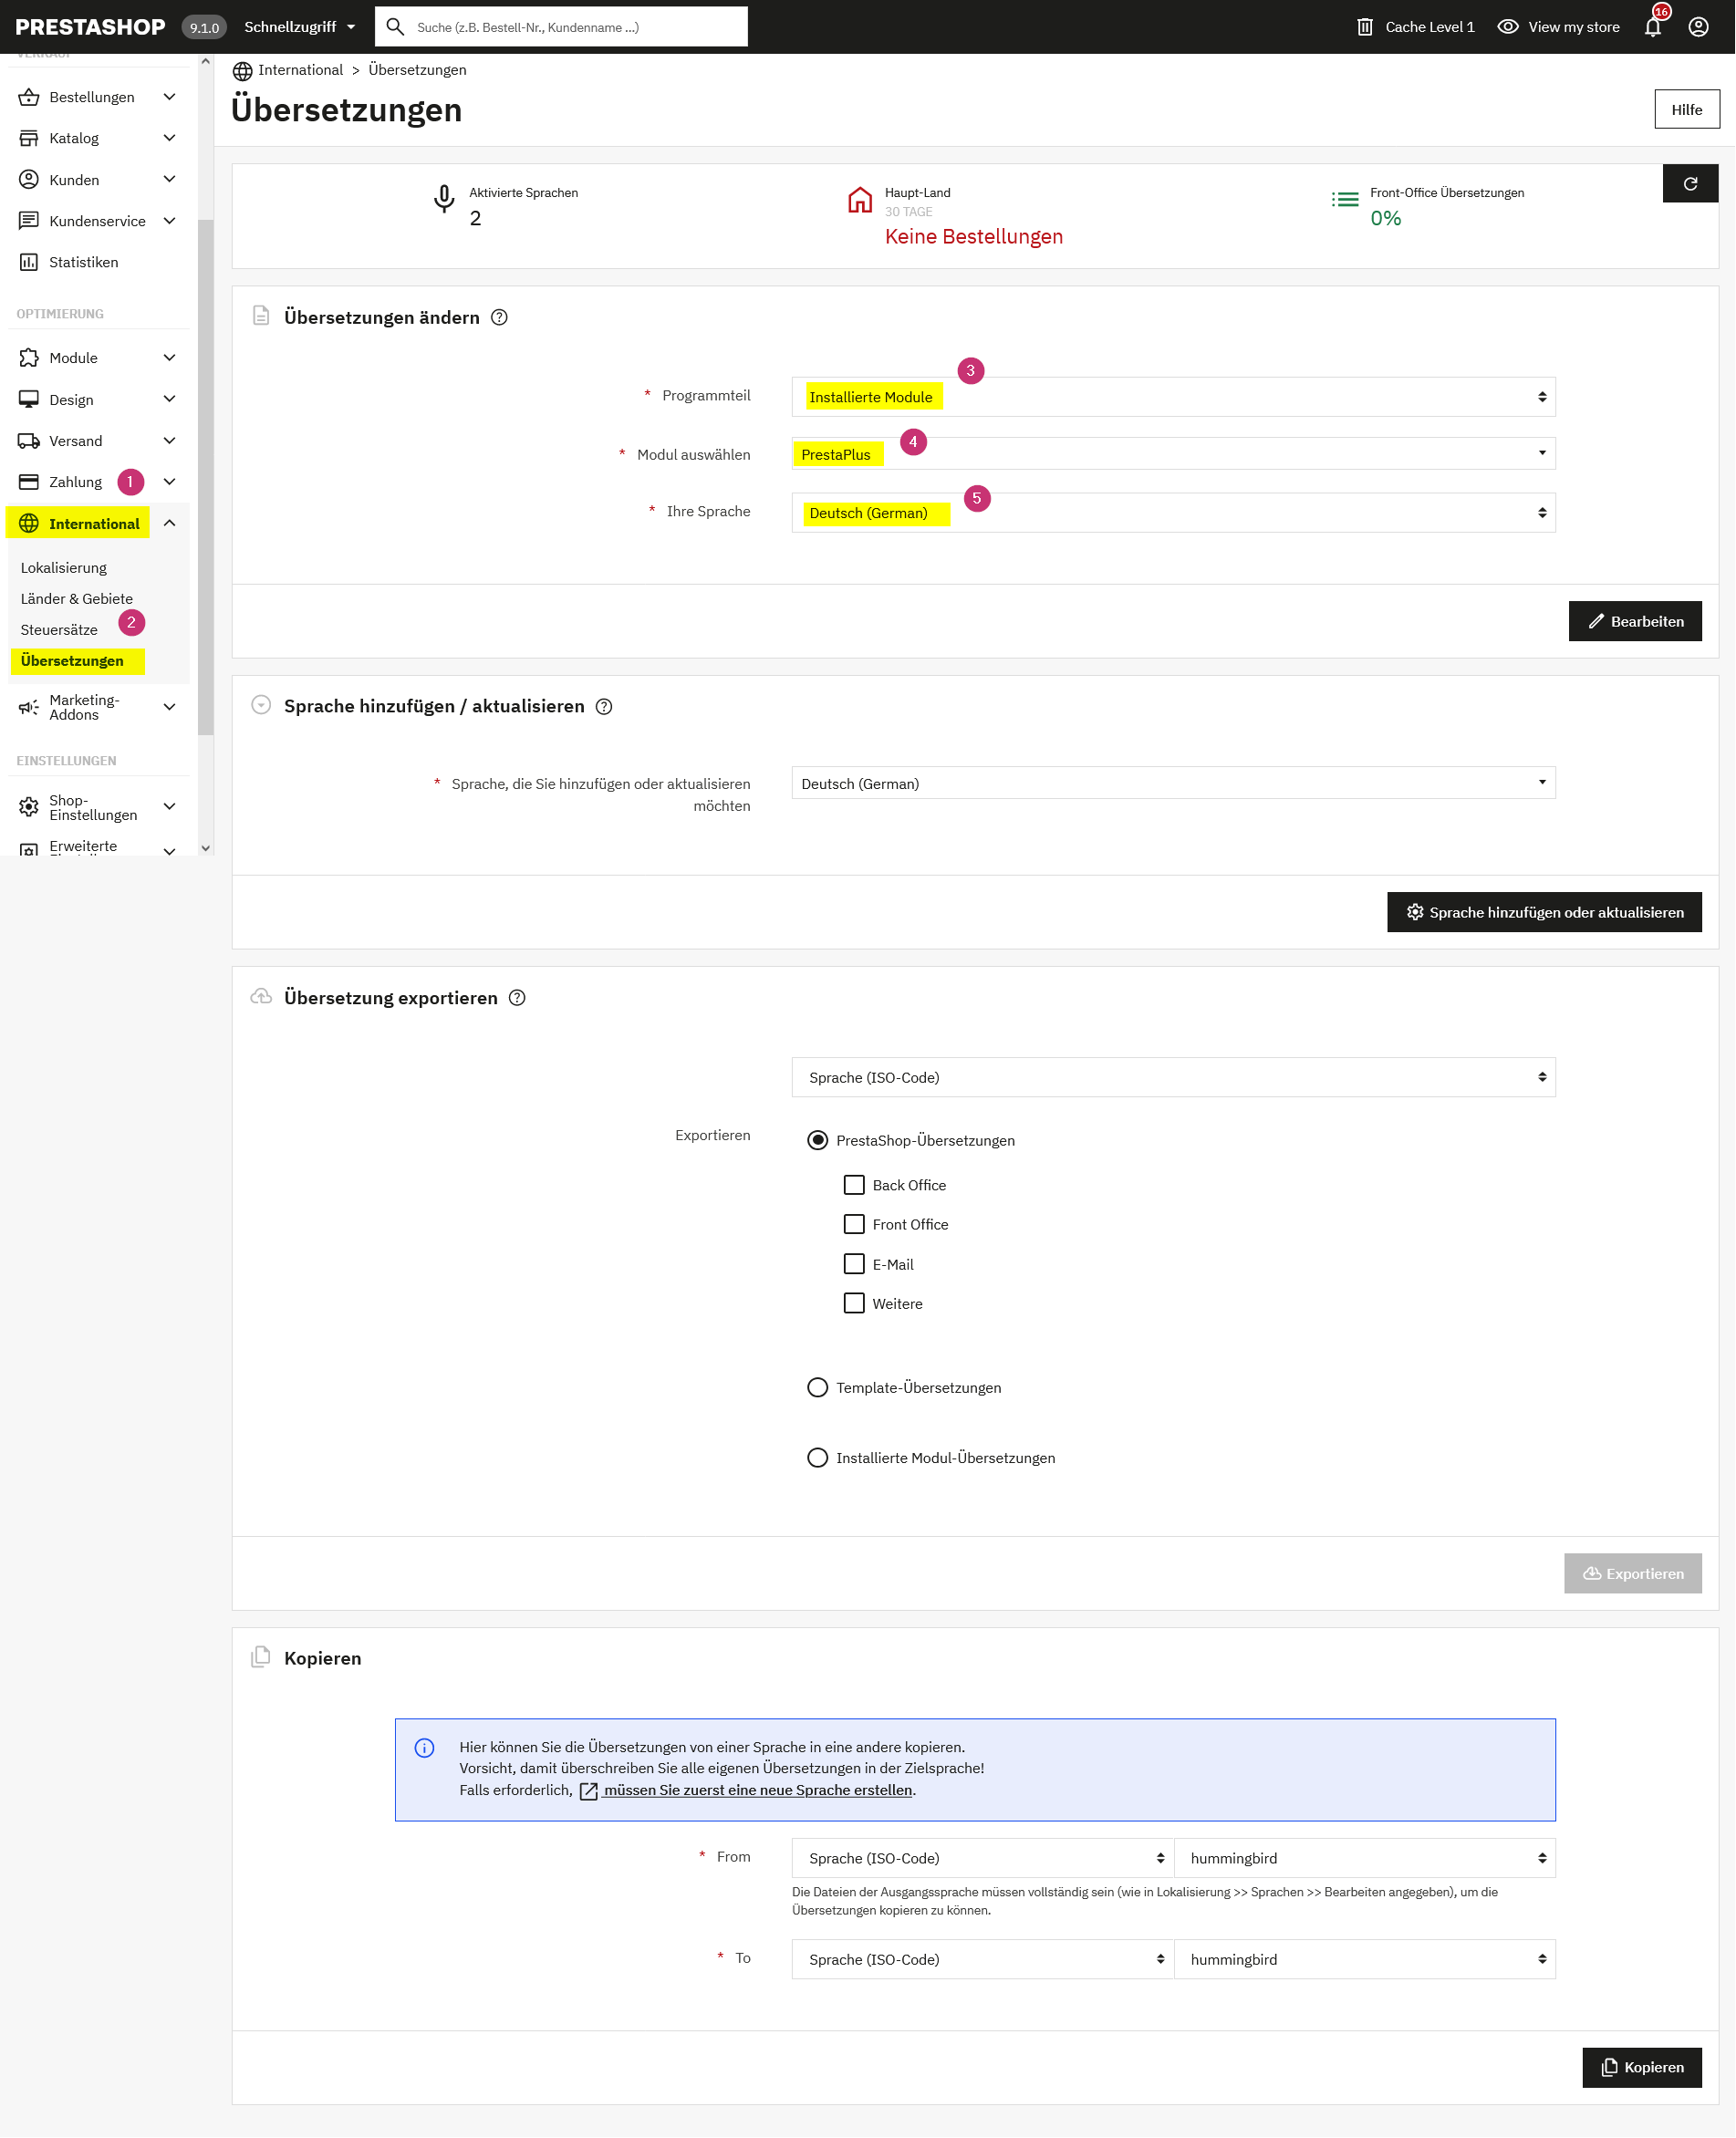Click the Bestellungen basket icon
Screen dimensions: 1736x2138
(29, 97)
